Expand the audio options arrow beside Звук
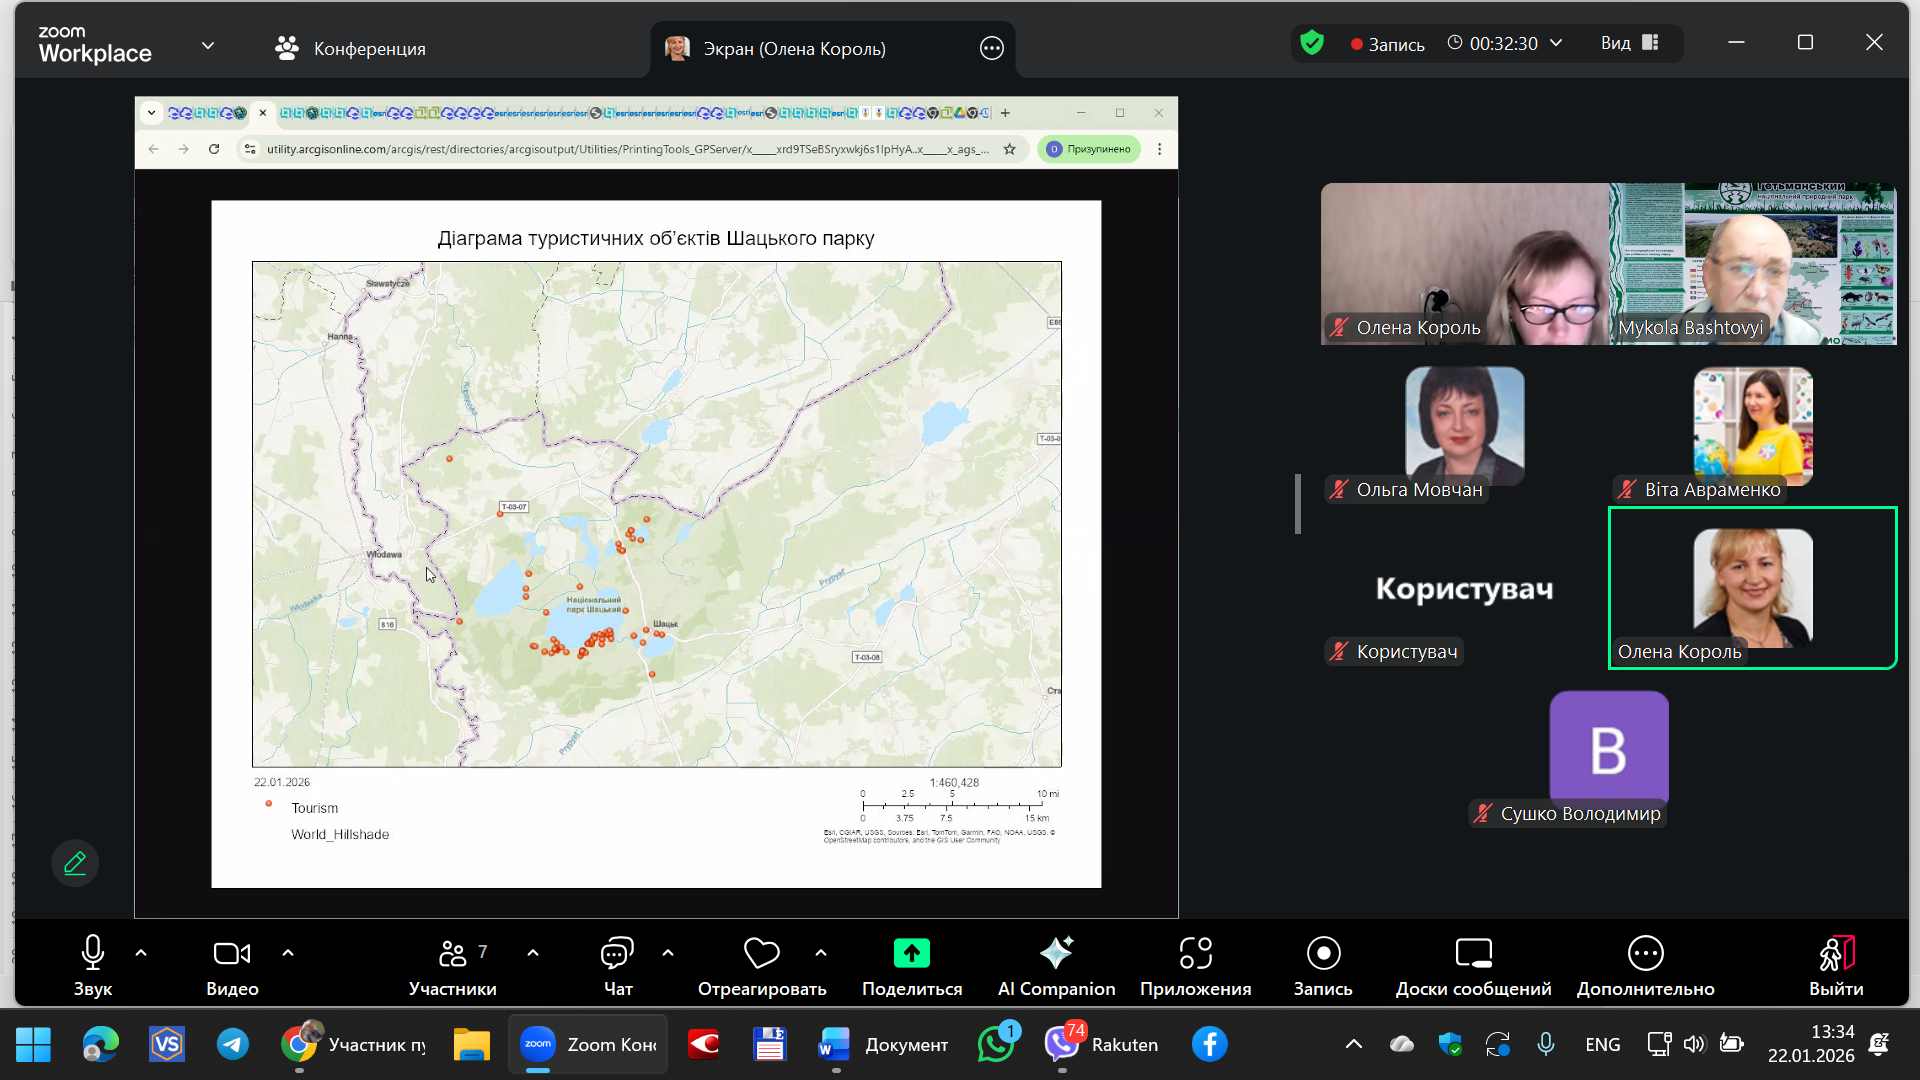1920x1080 pixels. (141, 953)
